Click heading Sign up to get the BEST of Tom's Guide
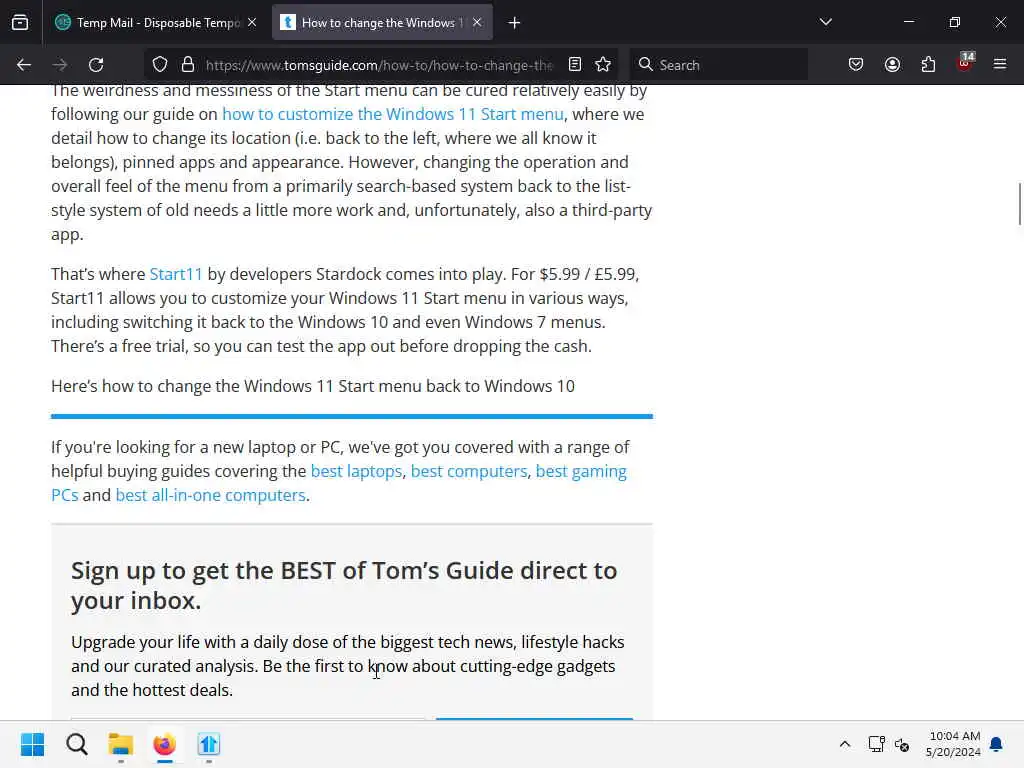The height and width of the screenshot is (768, 1024). 344,586
